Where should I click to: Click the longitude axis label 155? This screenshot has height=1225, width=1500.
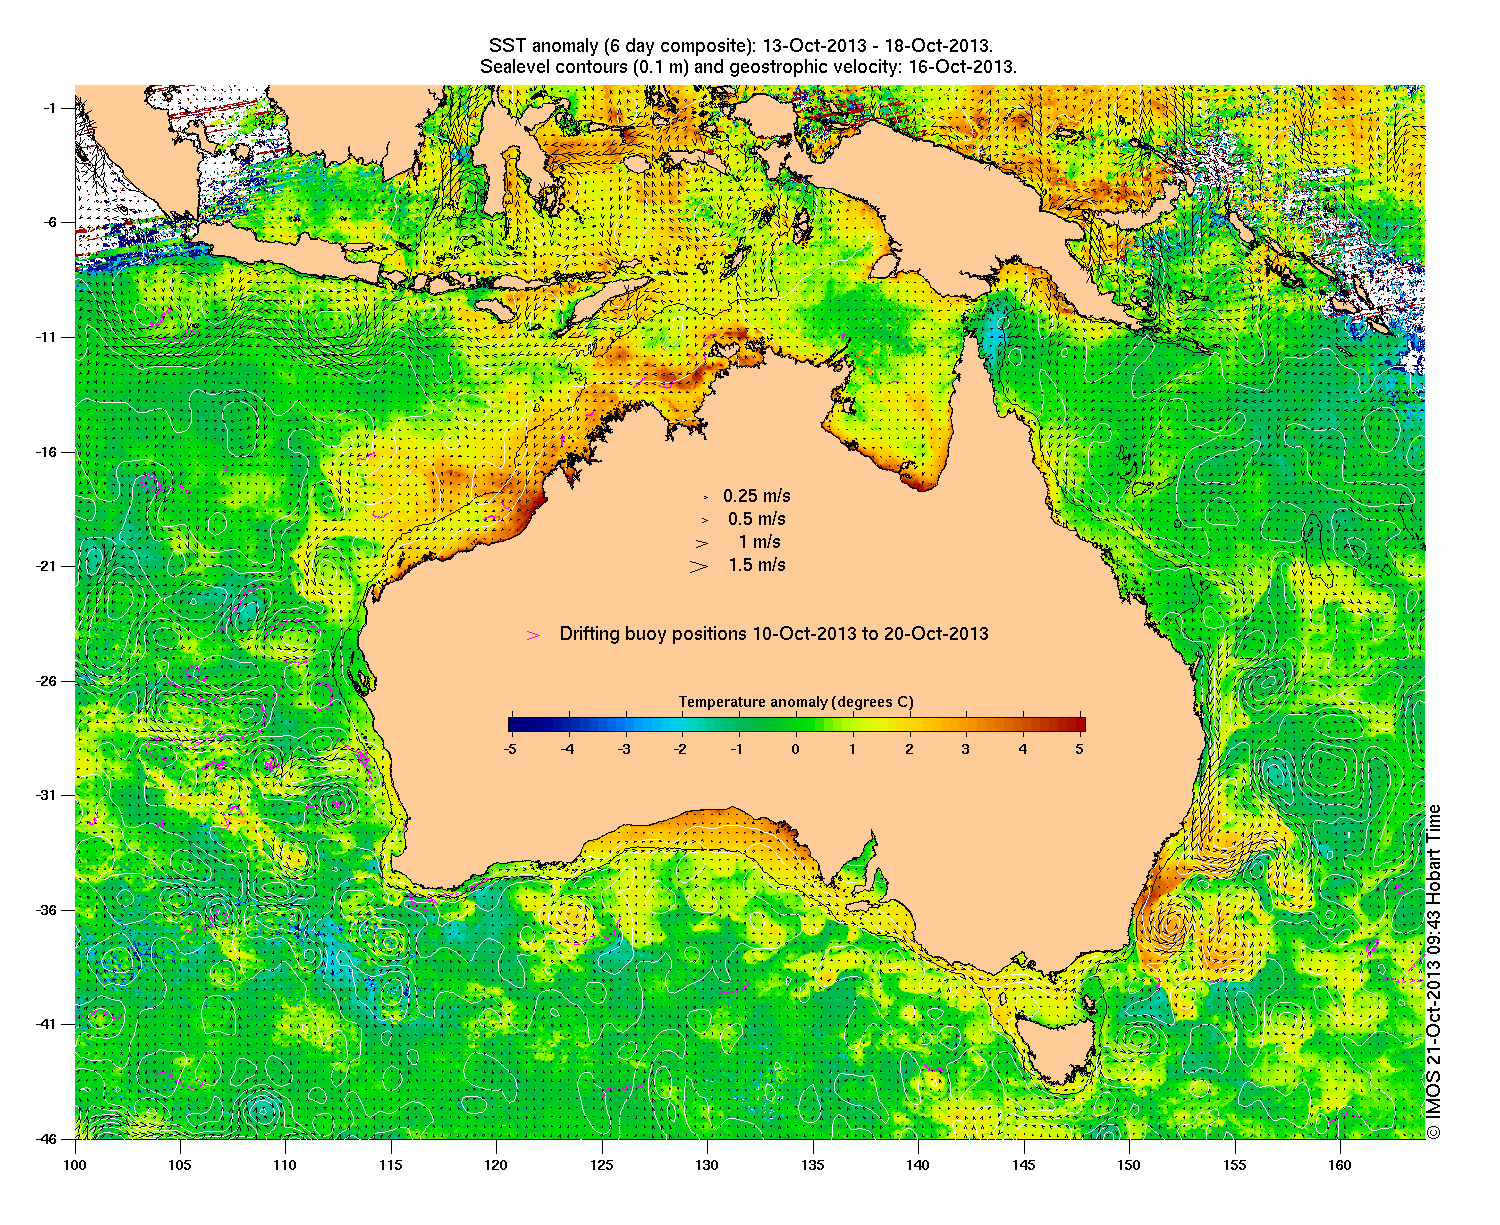coord(1235,1165)
